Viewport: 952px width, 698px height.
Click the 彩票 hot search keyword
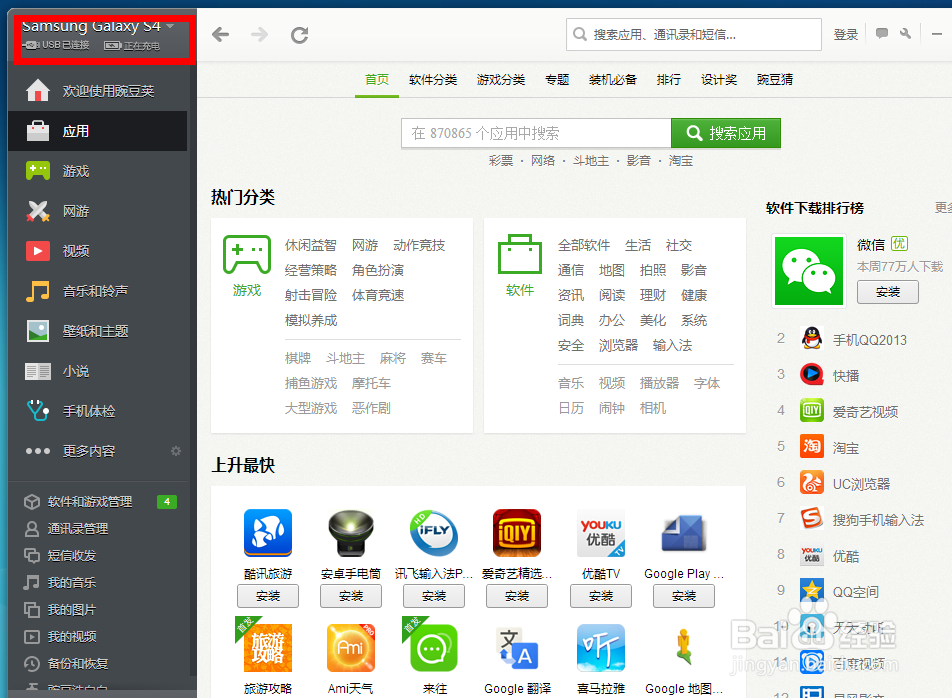(x=501, y=161)
